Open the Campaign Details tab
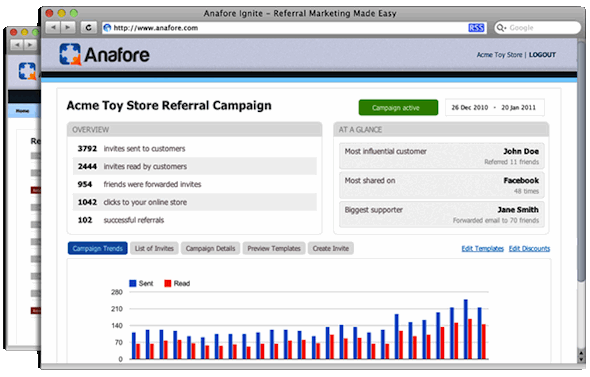This screenshot has width=590, height=377. 210,248
